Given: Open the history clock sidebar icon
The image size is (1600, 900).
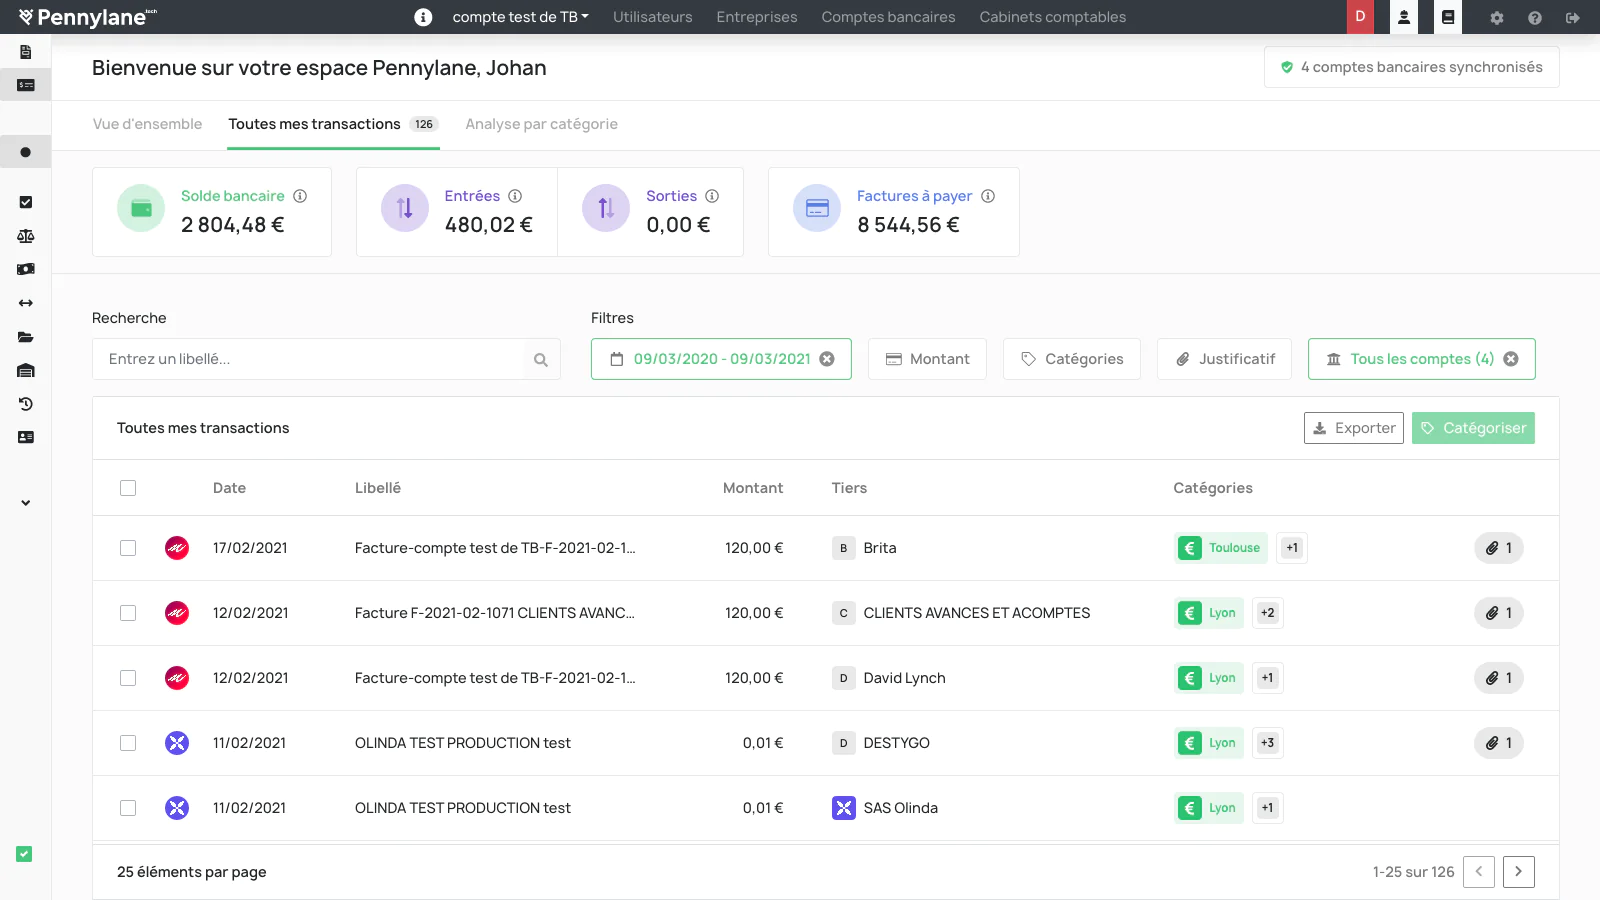Looking at the screenshot, I should [x=26, y=404].
